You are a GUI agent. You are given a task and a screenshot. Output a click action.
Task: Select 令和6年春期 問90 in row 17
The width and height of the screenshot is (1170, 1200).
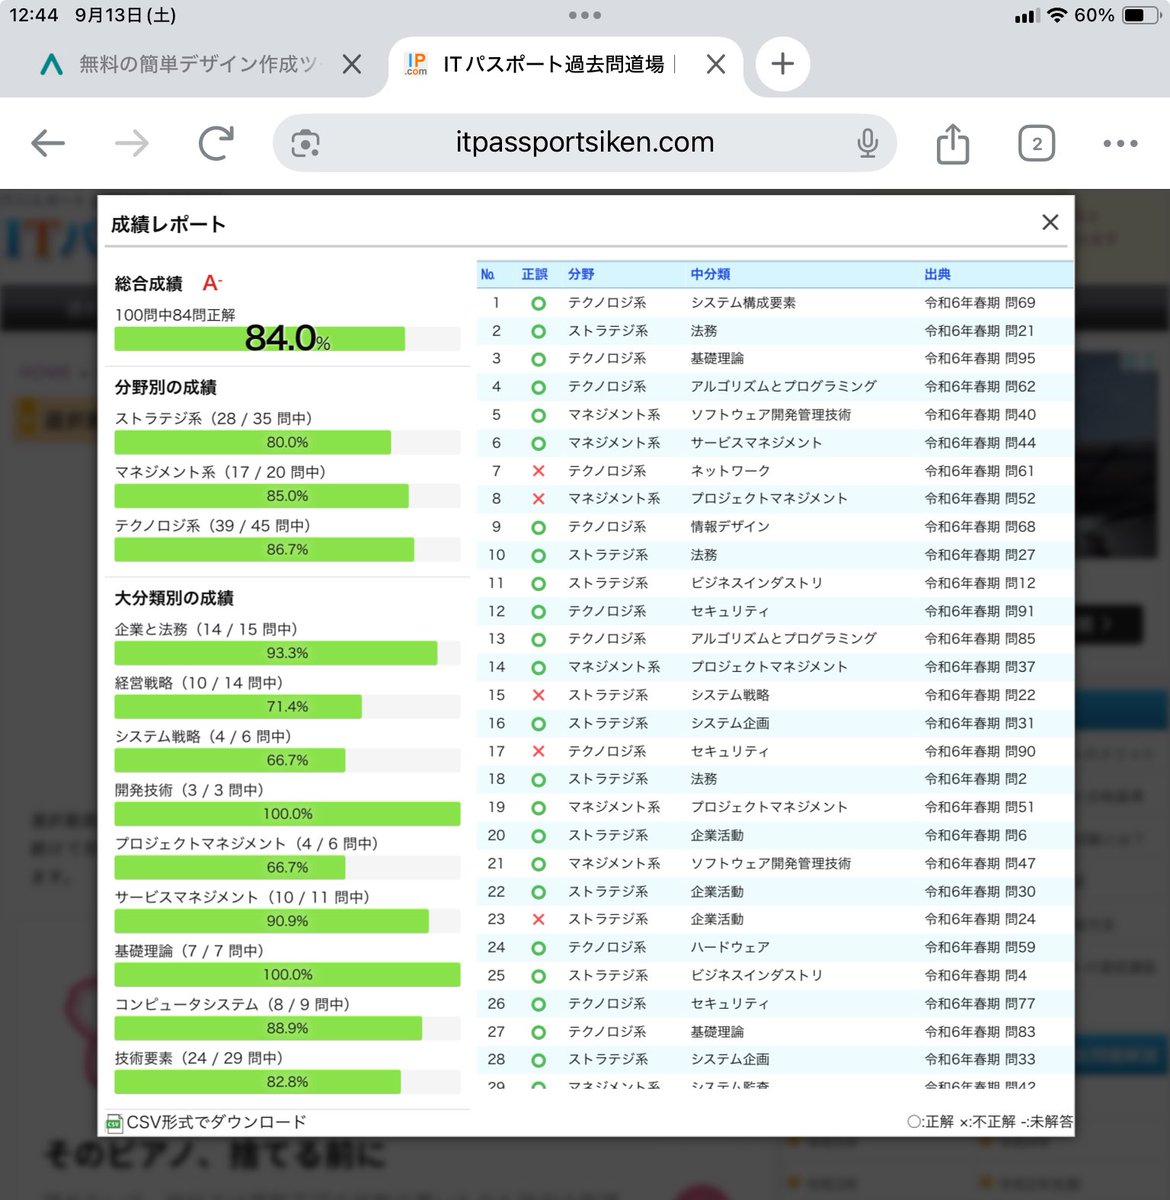980,751
